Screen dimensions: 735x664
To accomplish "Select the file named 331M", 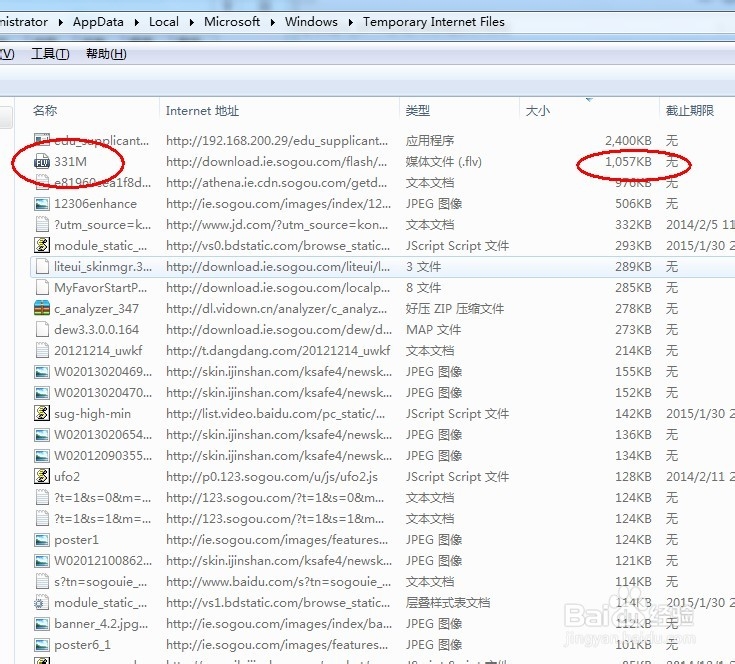I will [70, 162].
